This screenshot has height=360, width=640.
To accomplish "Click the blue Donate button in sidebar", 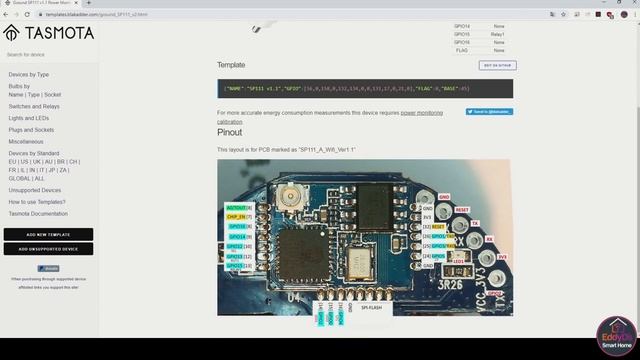I will click(x=49, y=268).
